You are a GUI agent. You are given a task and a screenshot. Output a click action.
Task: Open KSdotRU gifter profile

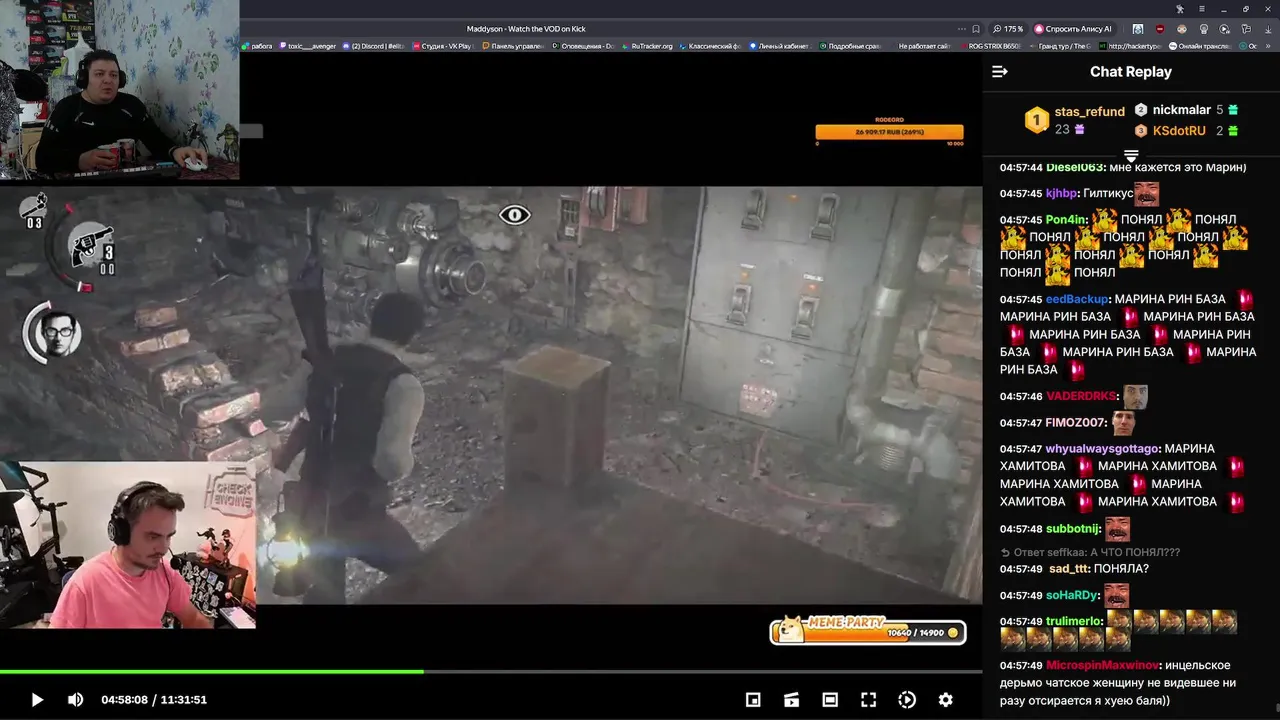[x=1180, y=131]
